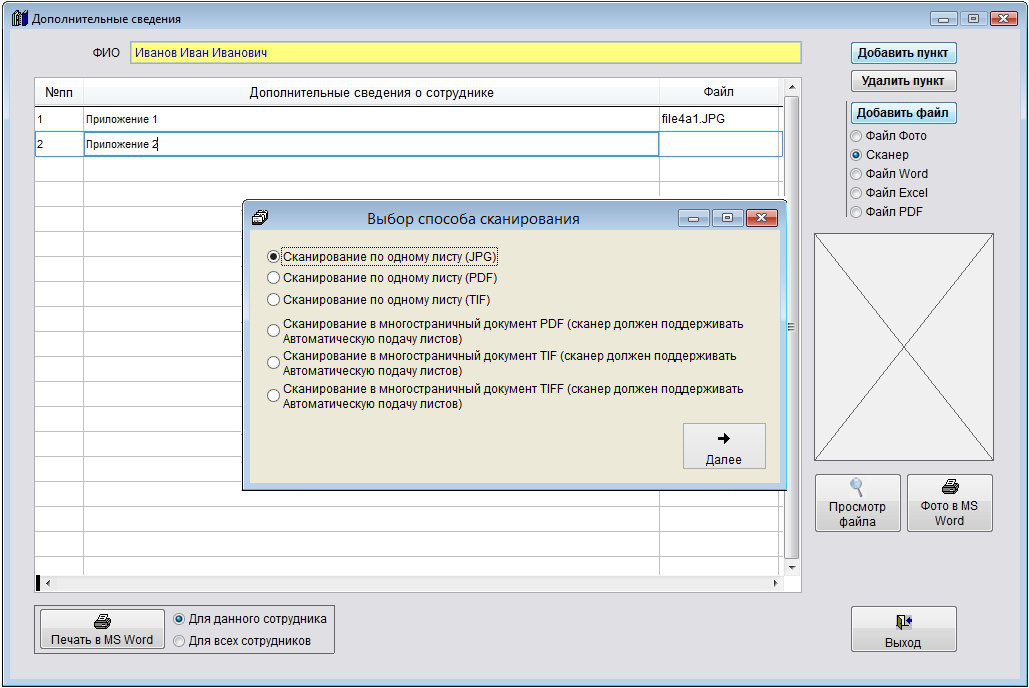The image size is (1029, 688).
Task: Select Файл PDF radio option
Action: [855, 212]
